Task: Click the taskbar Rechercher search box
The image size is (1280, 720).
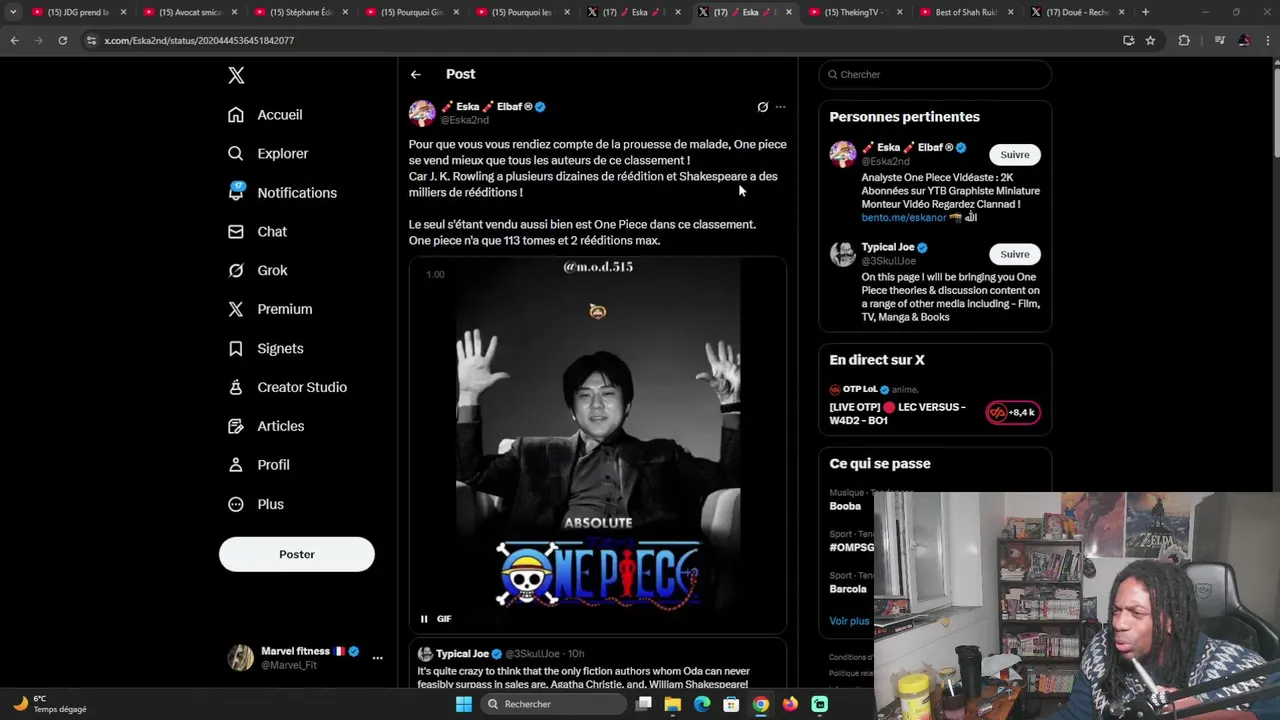Action: (553, 704)
